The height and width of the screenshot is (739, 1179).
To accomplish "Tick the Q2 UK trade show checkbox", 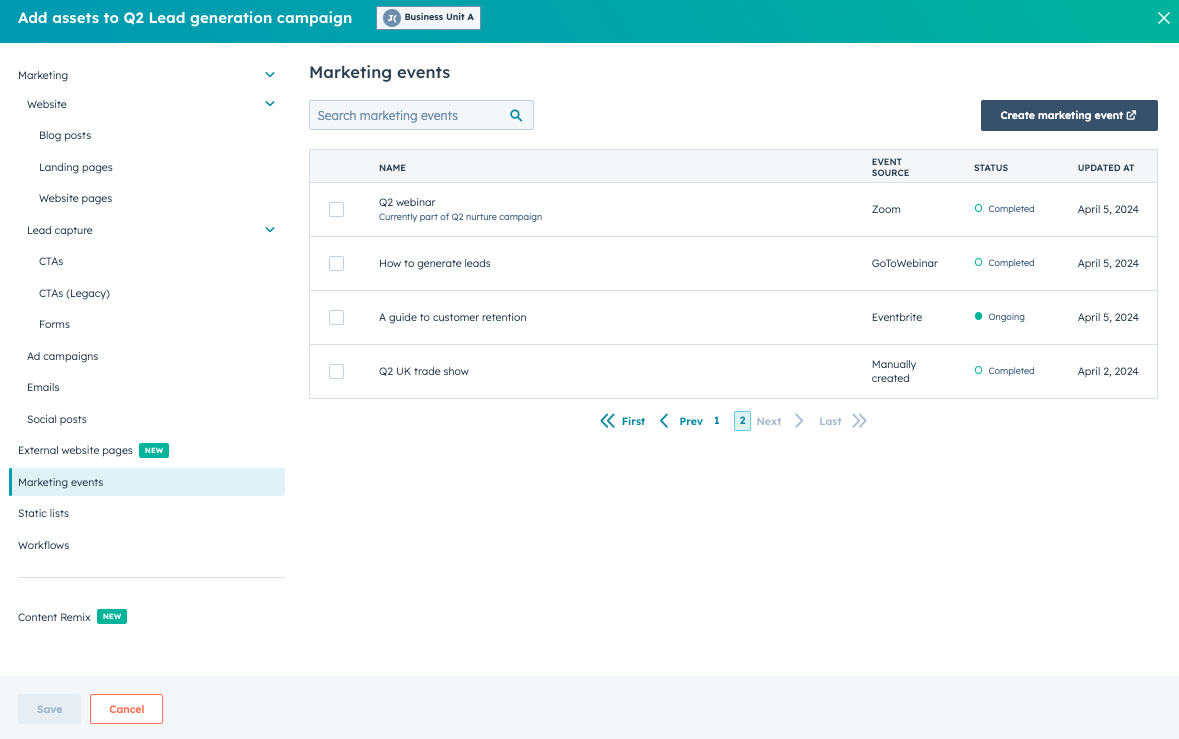I will click(336, 371).
